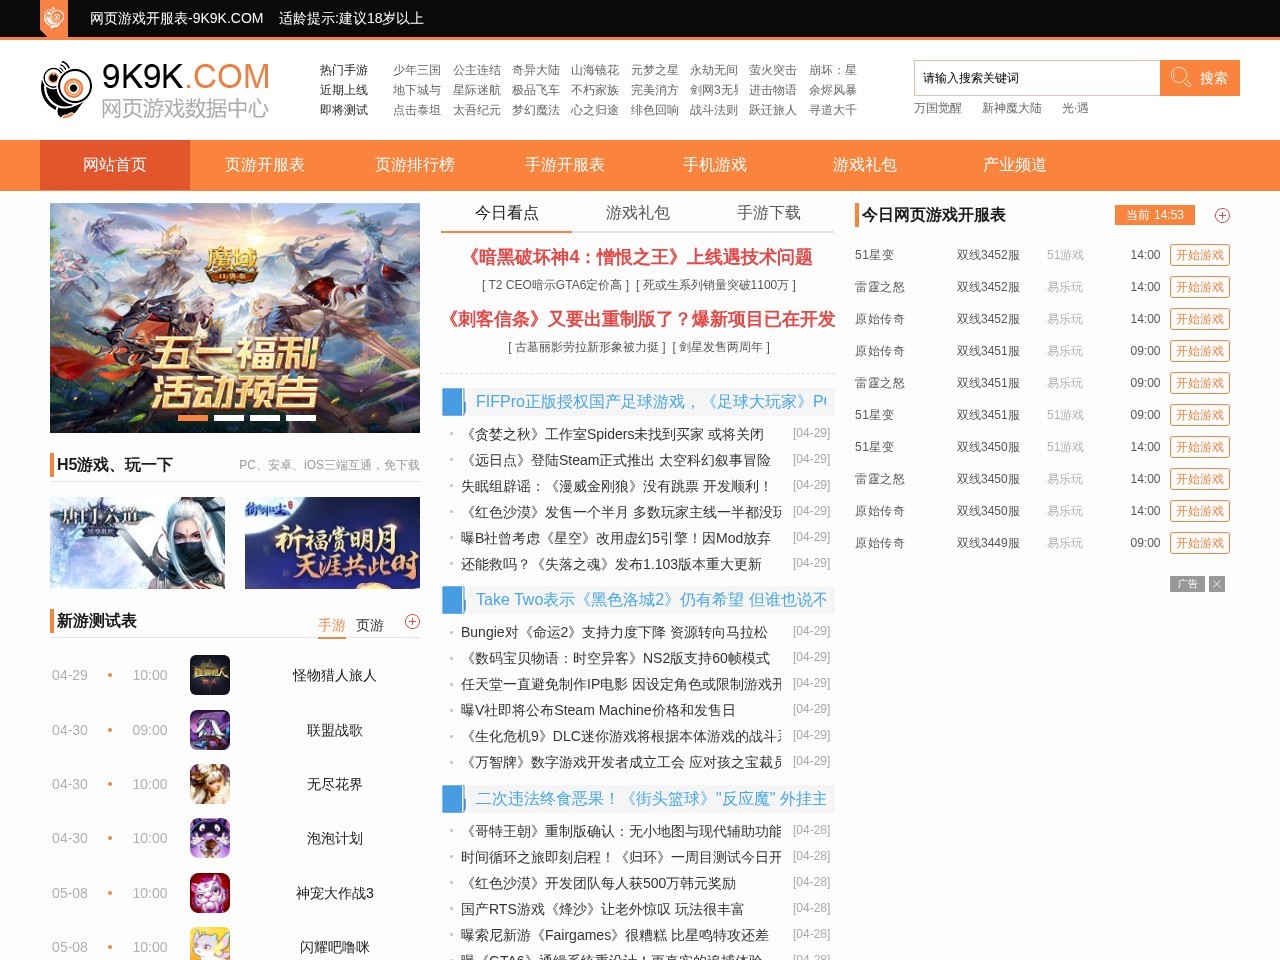Open 泡泡计划 game icon
The image size is (1280, 960).
[210, 838]
